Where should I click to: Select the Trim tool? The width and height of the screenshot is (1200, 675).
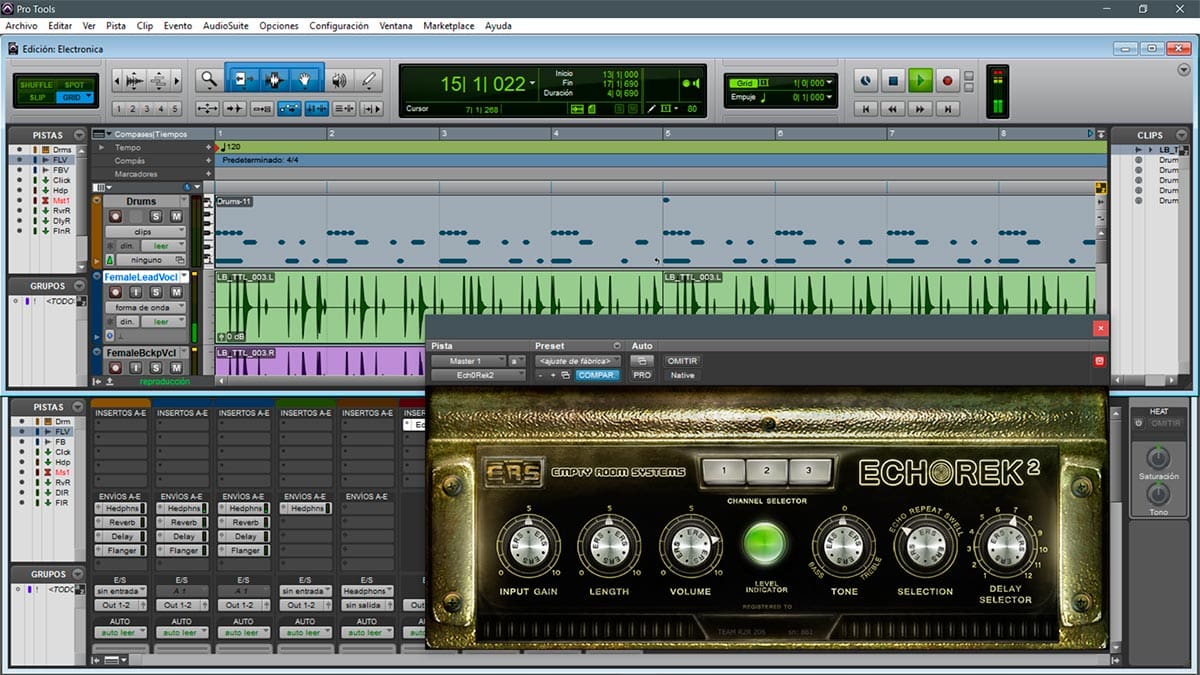(242, 80)
